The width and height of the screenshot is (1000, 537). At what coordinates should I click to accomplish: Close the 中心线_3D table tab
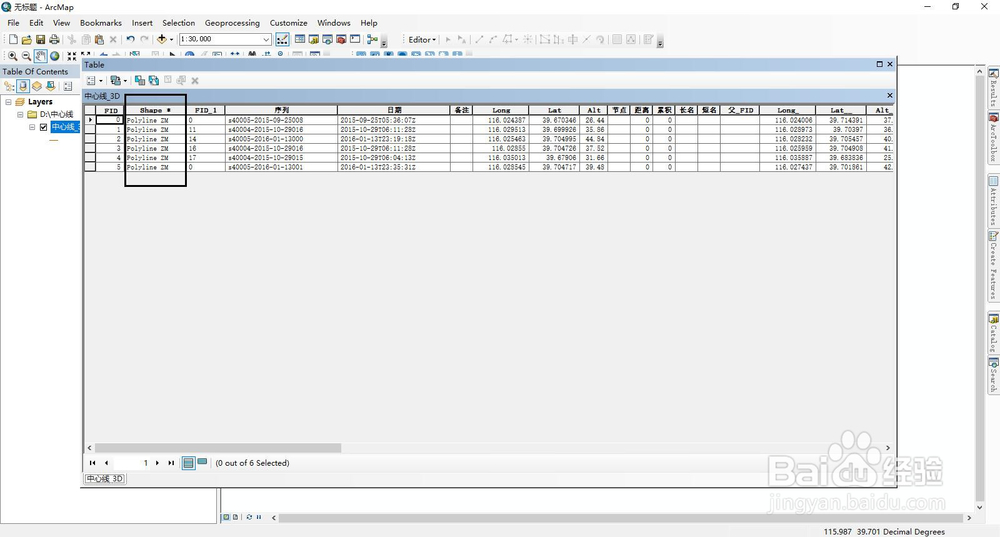[x=890, y=96]
